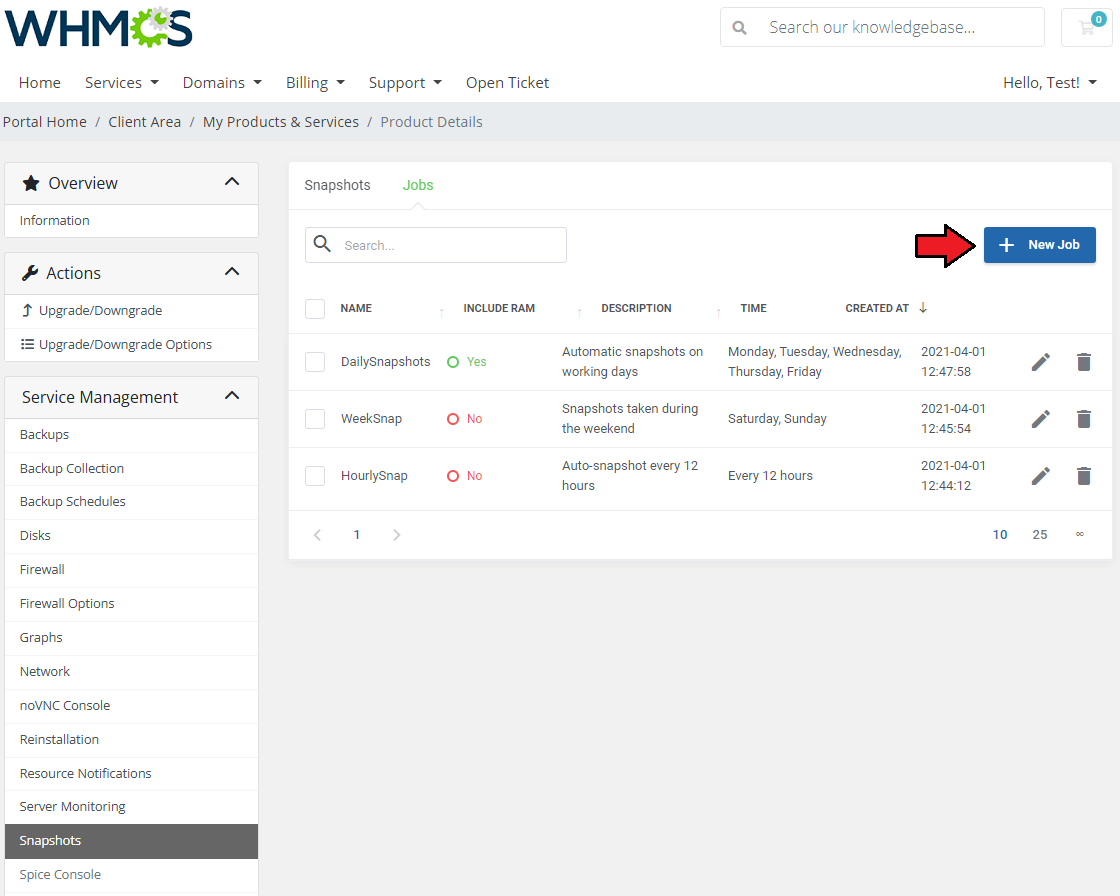Open the Information sidebar link
Viewport: 1120px width, 896px height.
click(x=131, y=221)
